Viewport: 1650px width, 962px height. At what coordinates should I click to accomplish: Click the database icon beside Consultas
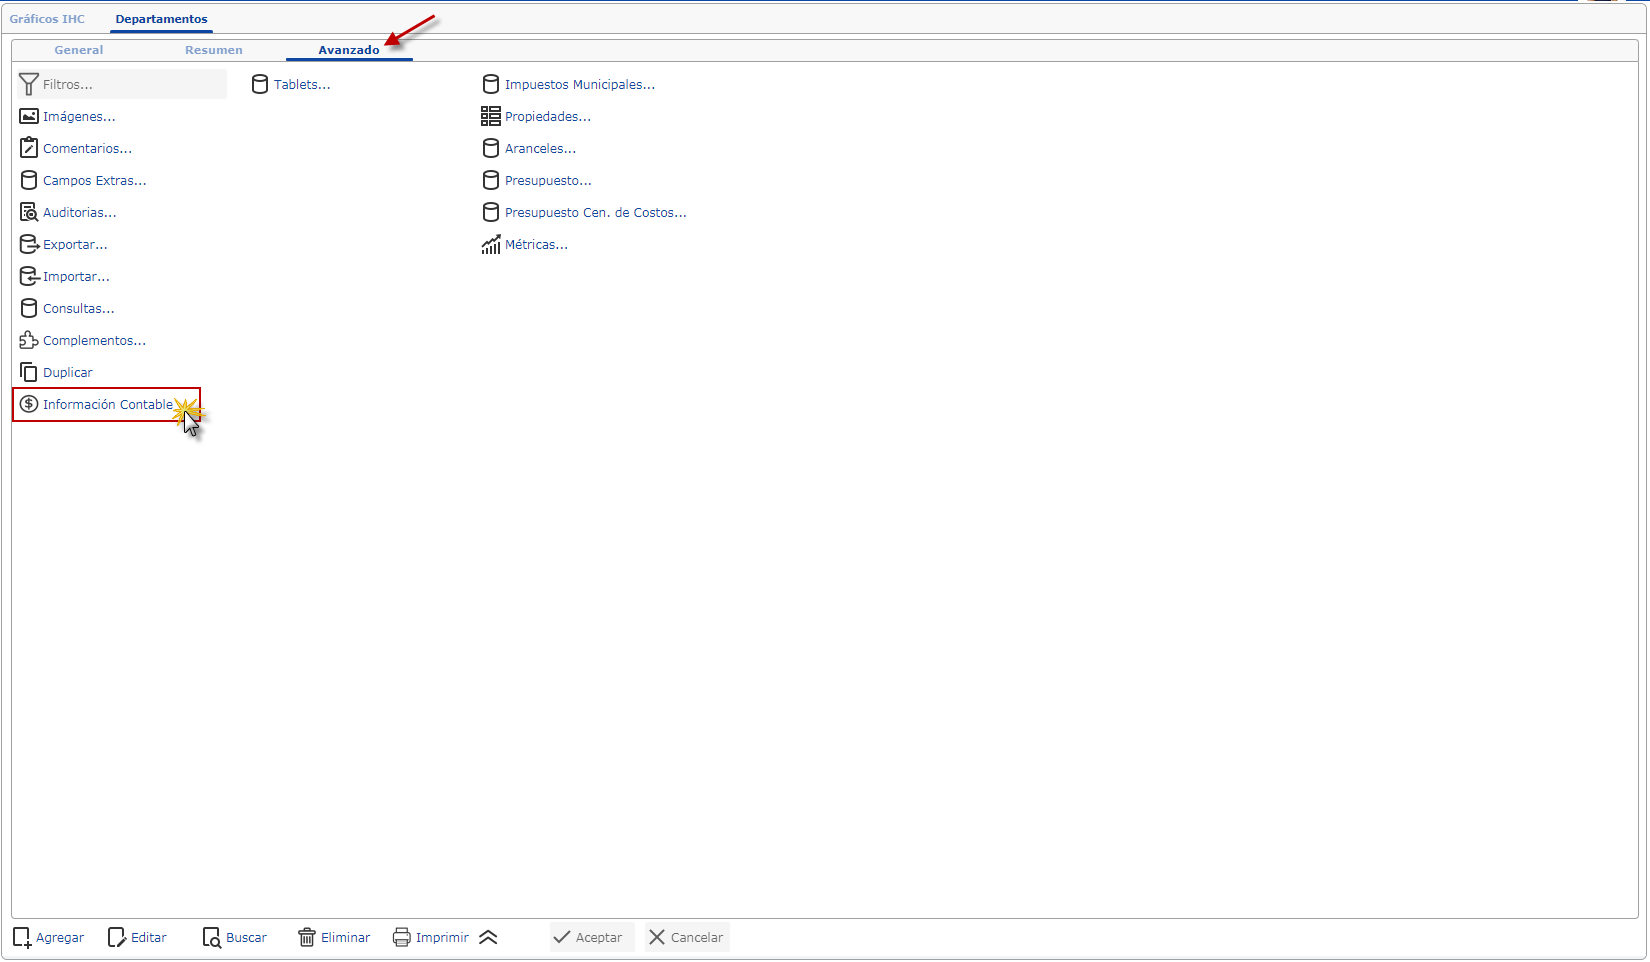[x=29, y=309]
